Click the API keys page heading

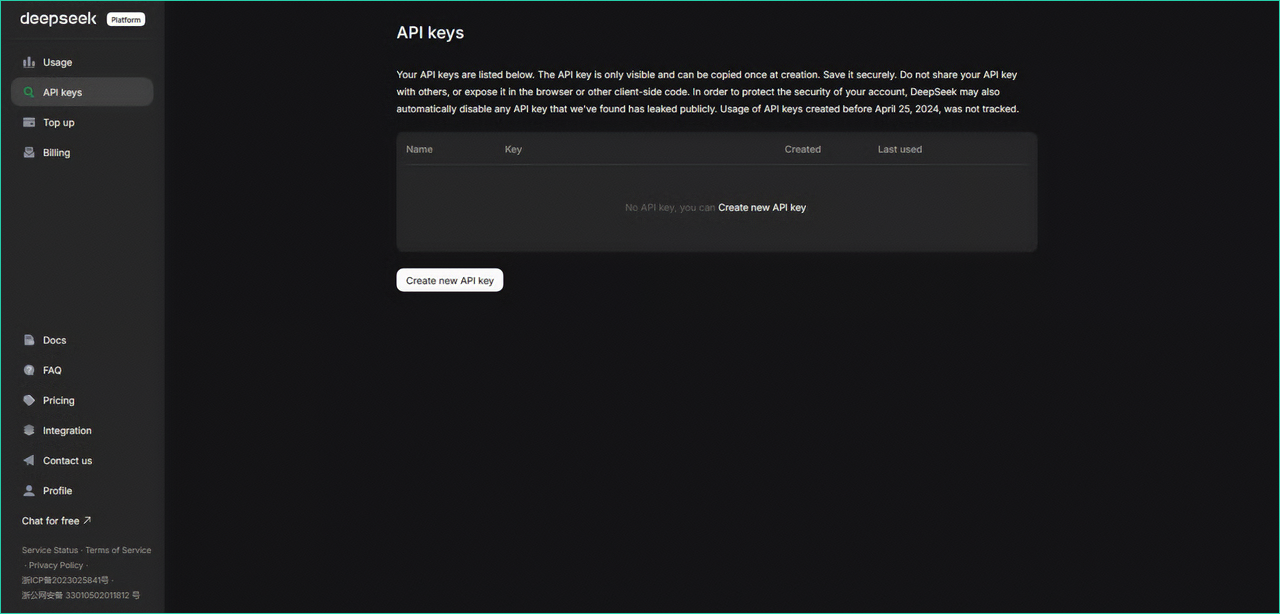pos(430,32)
